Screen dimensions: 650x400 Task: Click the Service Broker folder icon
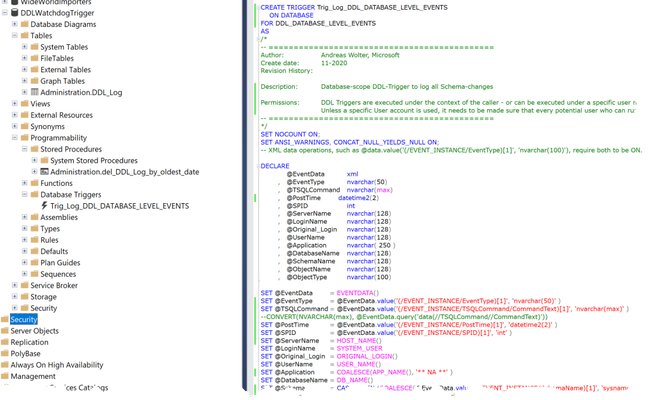click(24, 285)
